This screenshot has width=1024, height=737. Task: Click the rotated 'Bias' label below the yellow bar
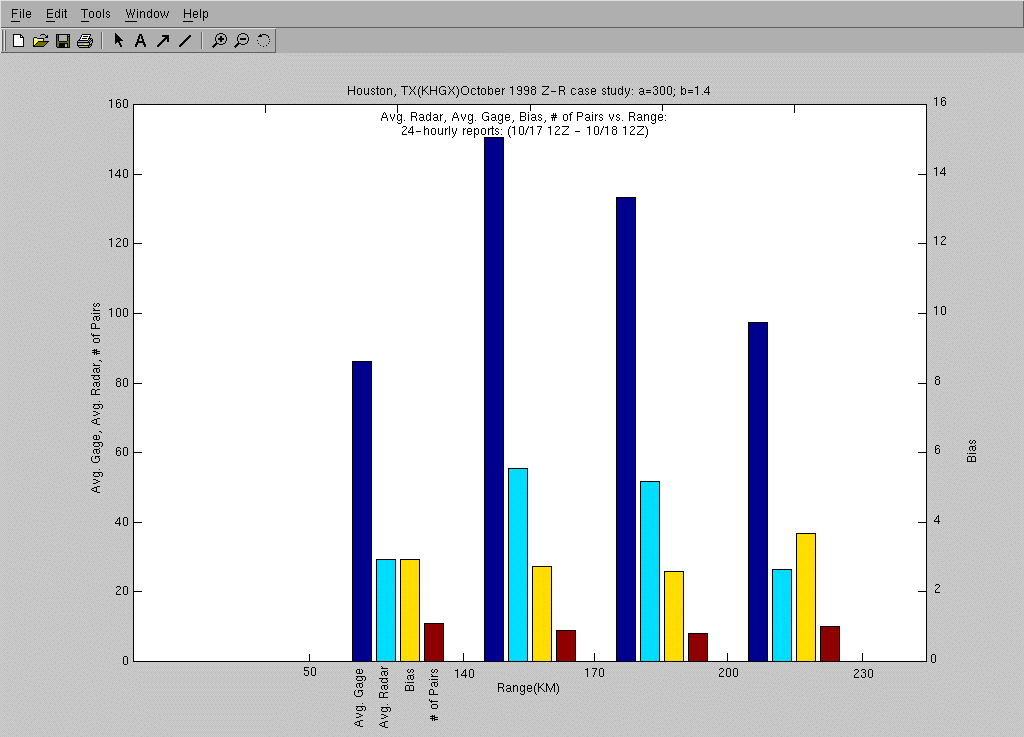(x=409, y=680)
